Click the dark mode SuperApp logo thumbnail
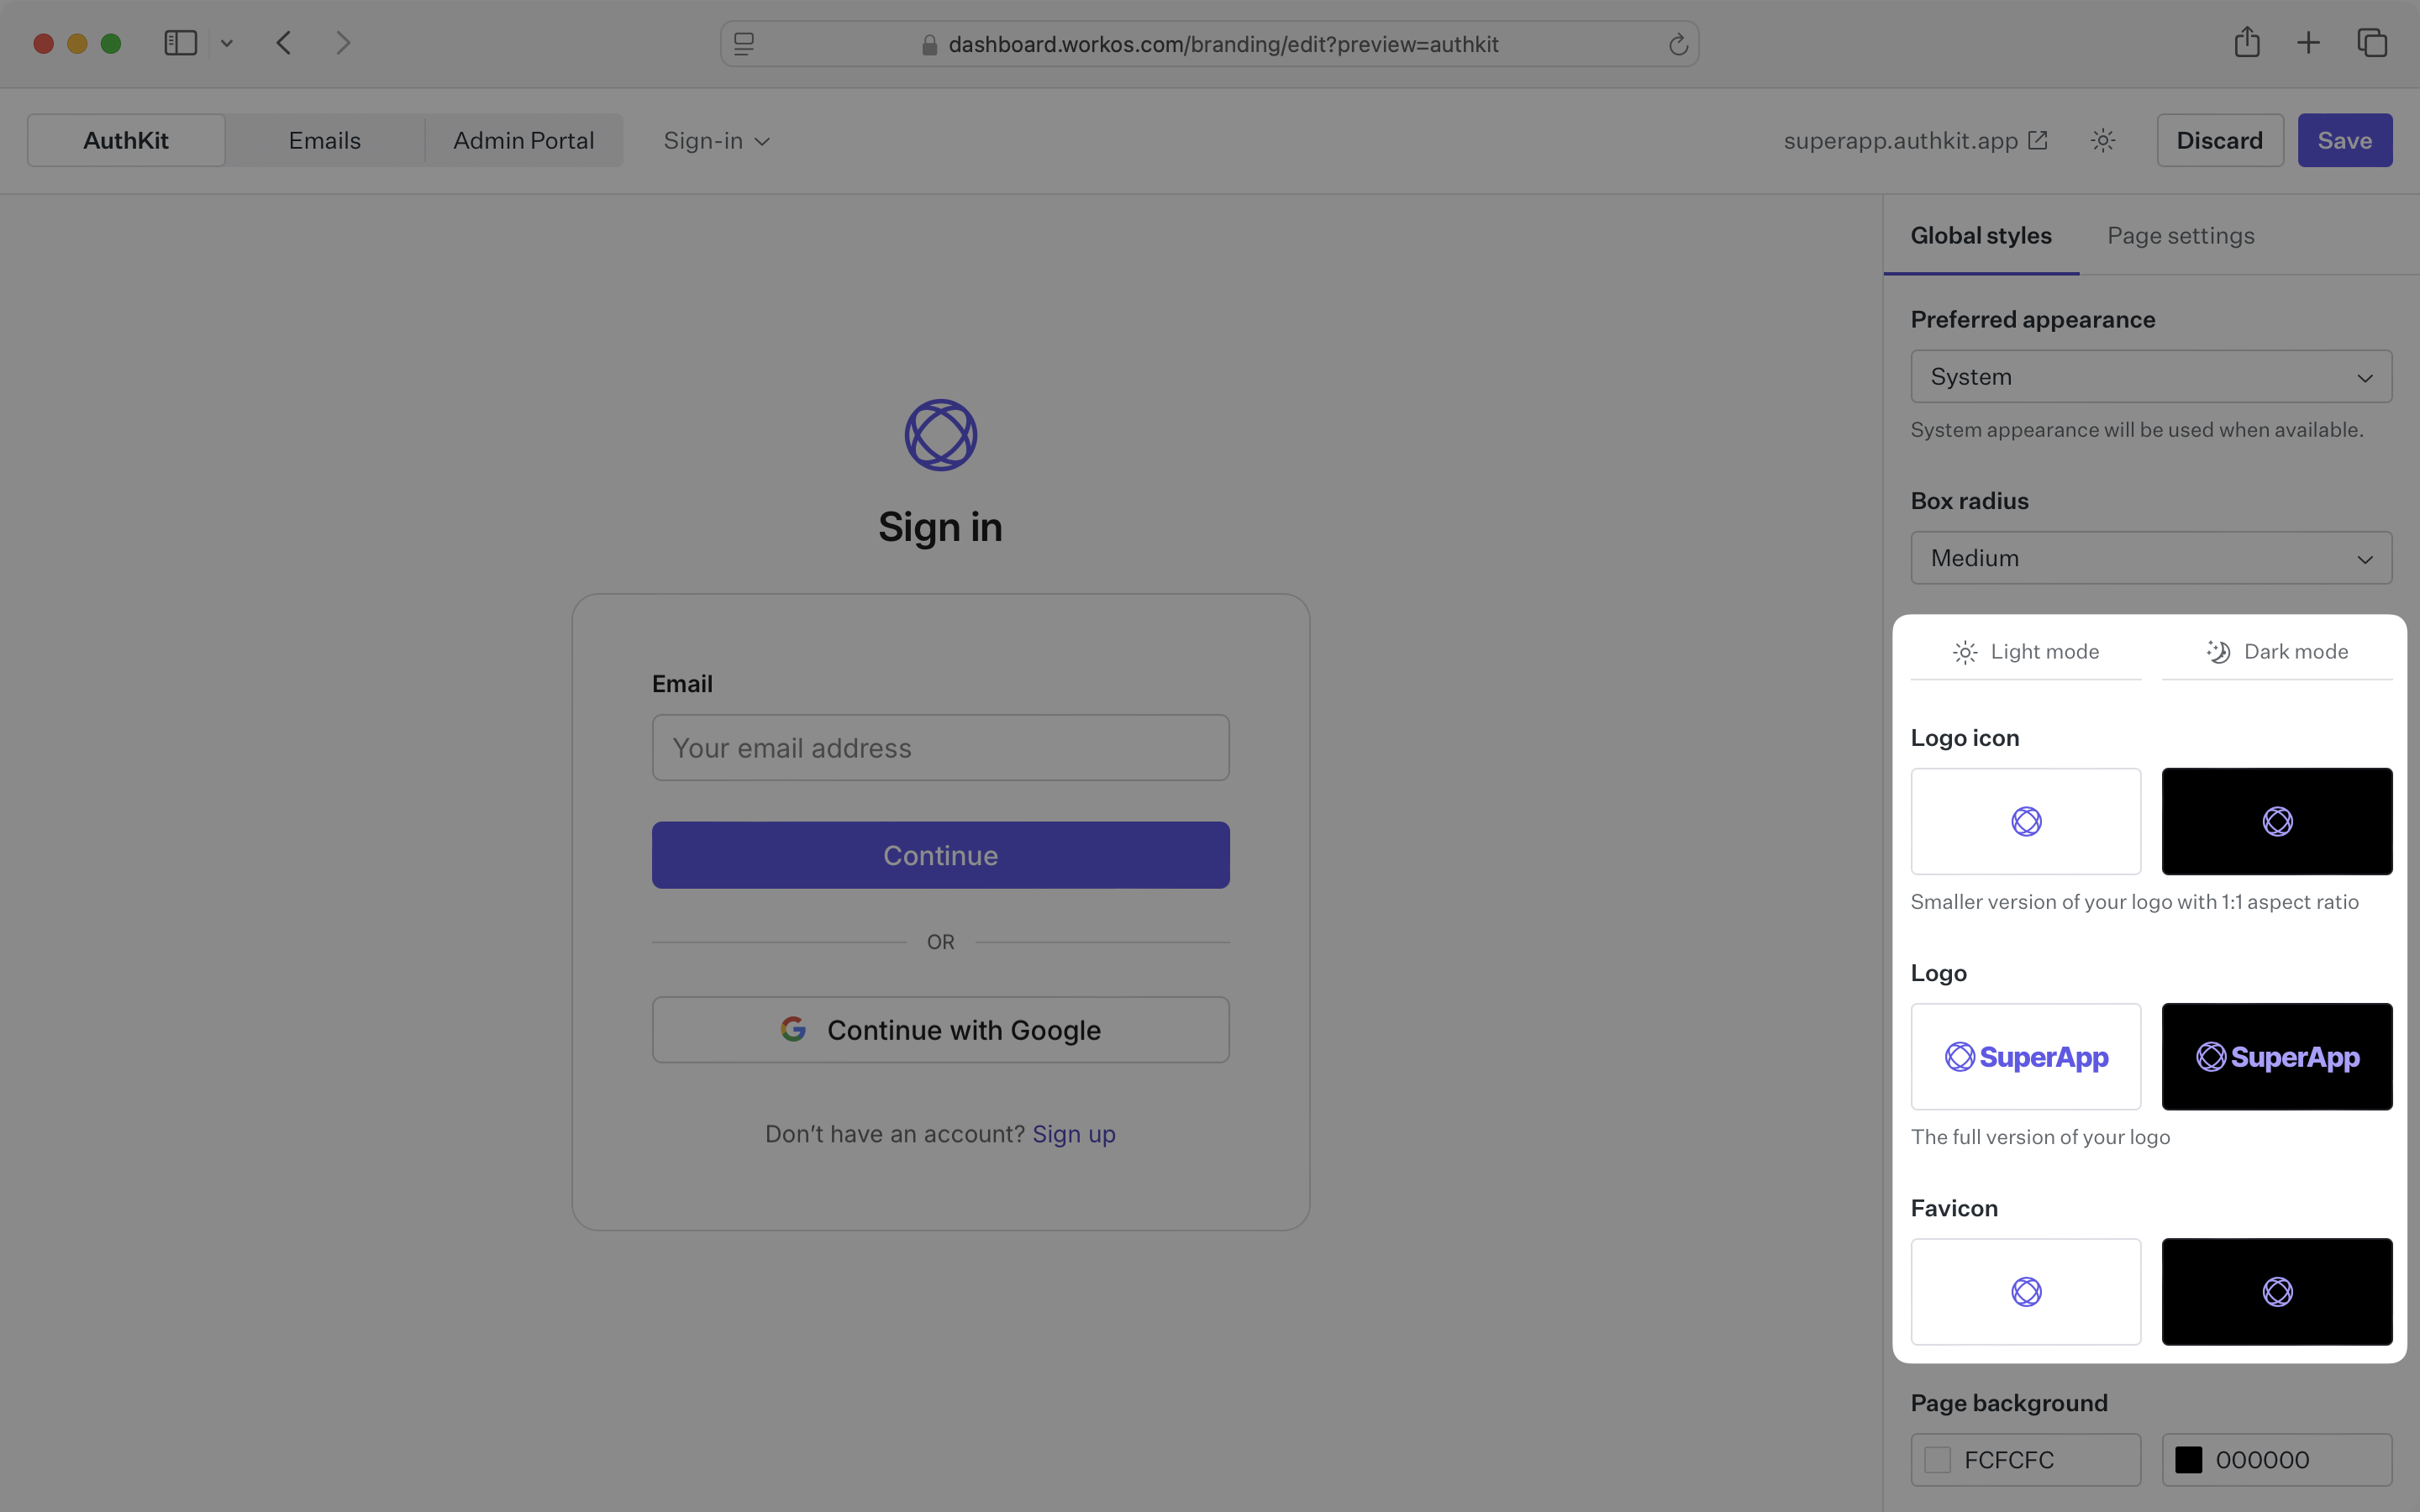This screenshot has height=1512, width=2420. coord(2275,1056)
